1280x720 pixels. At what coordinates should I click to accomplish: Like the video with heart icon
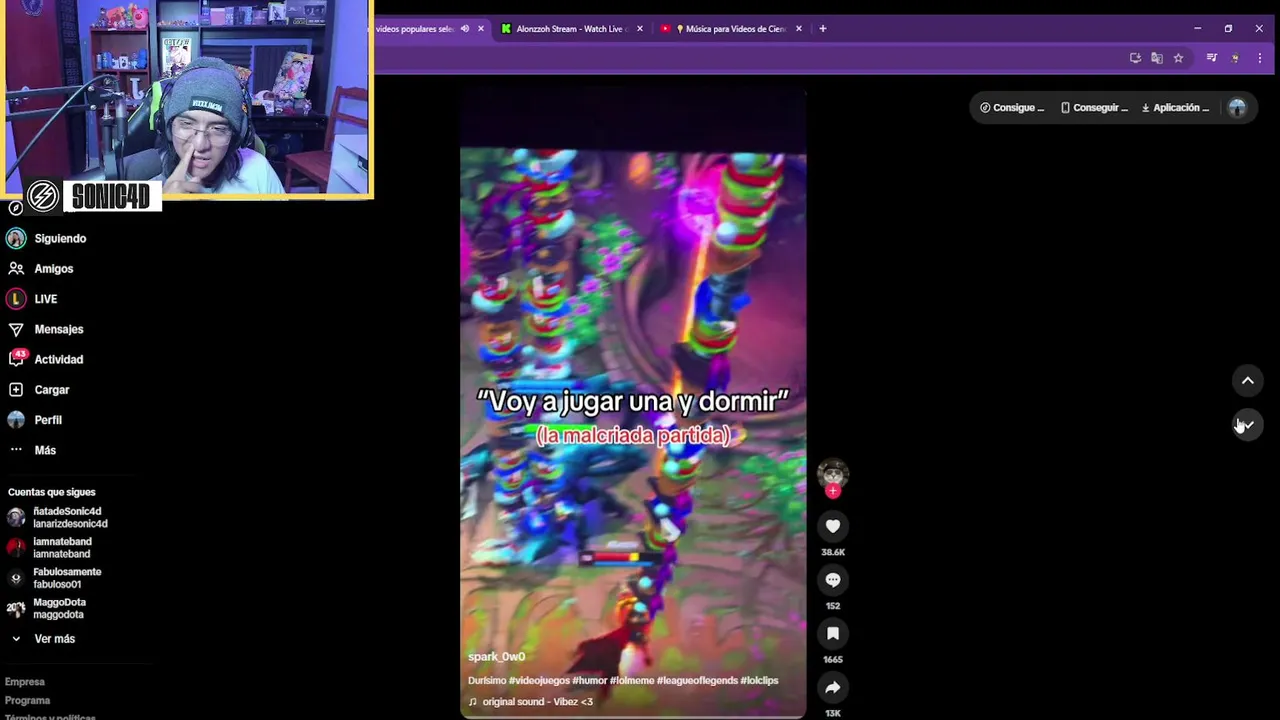[x=833, y=526]
